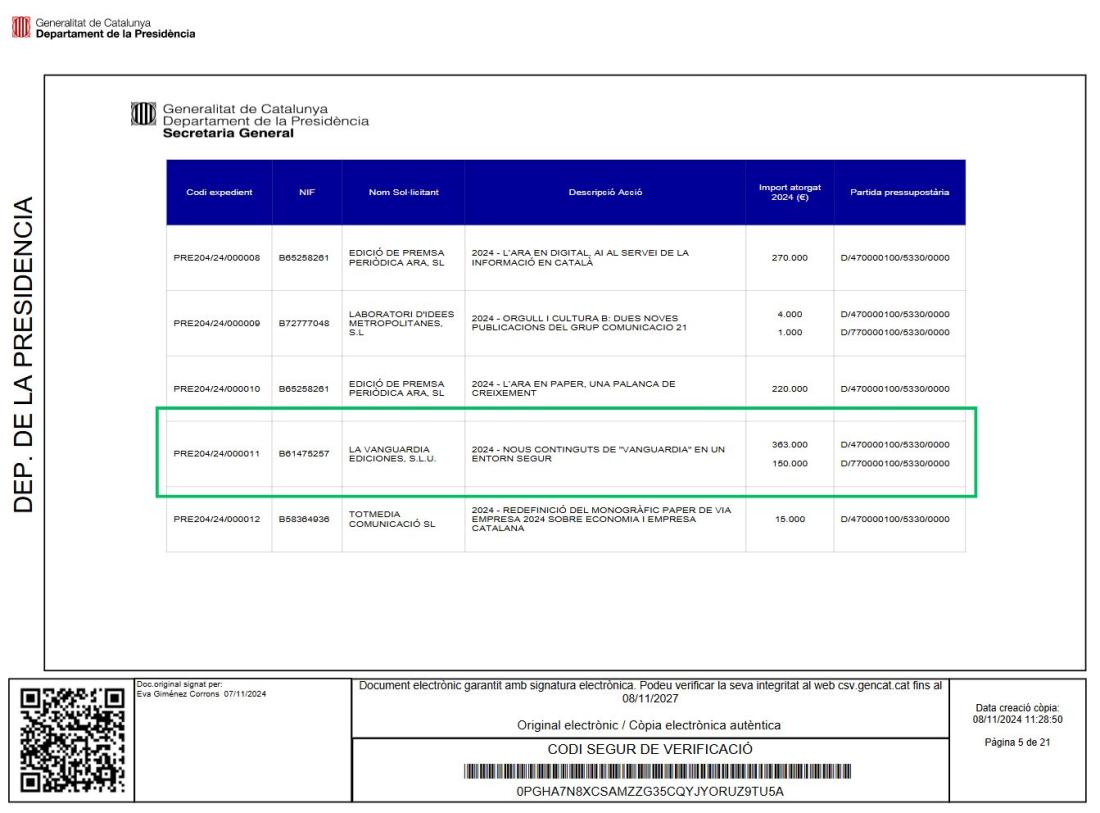Click budget code D/470000100/5330/0000 in the Totmedia row

pos(895,519)
